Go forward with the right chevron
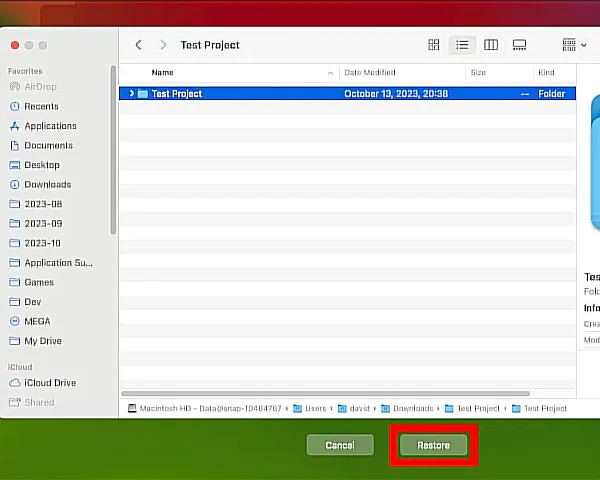 point(163,45)
